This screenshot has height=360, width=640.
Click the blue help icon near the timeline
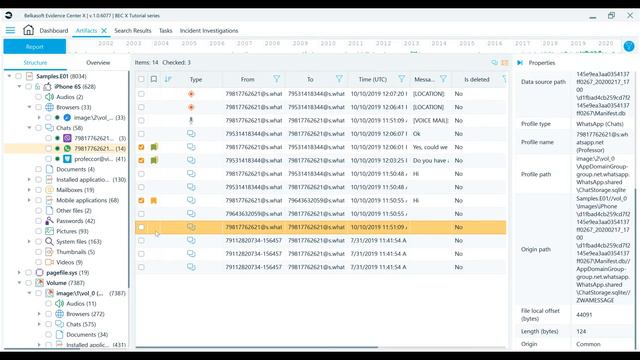(x=629, y=46)
